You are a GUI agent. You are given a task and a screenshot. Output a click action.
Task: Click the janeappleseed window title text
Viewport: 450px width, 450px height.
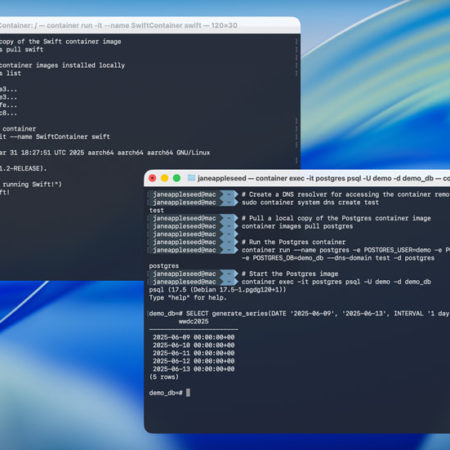(323, 178)
